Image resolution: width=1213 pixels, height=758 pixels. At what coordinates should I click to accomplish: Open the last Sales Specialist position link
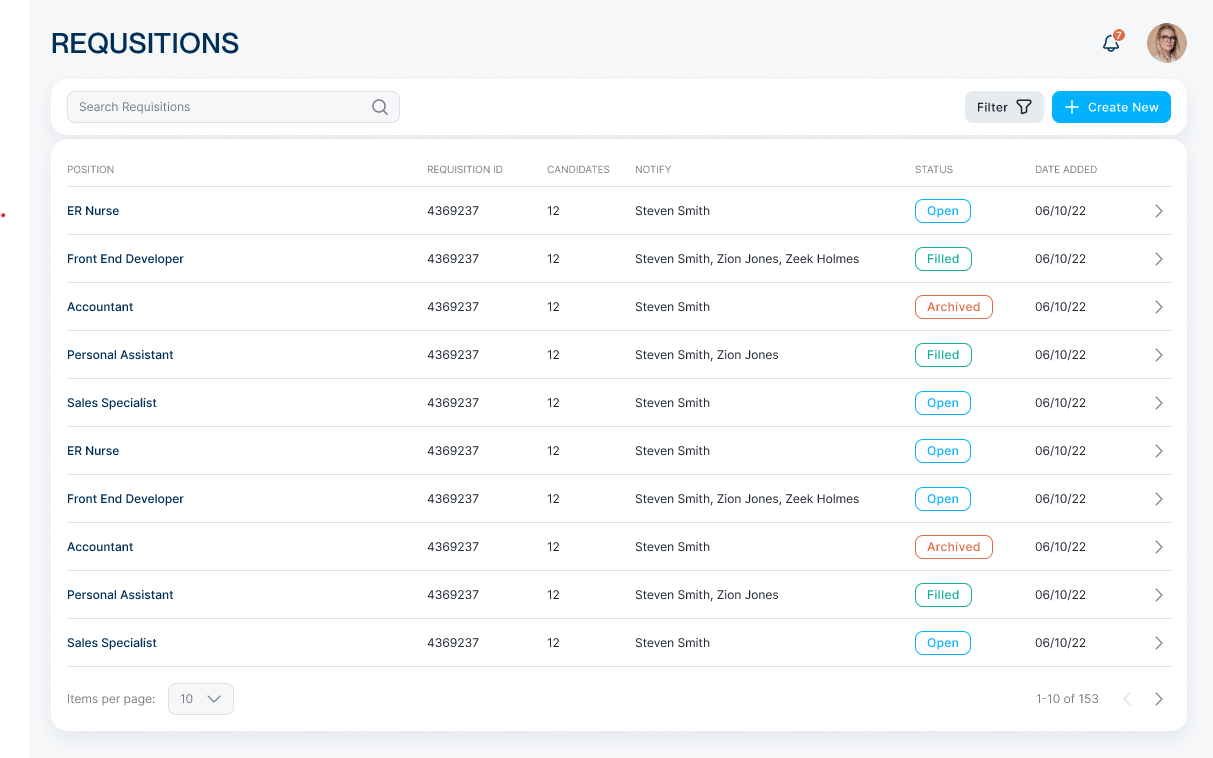112,643
